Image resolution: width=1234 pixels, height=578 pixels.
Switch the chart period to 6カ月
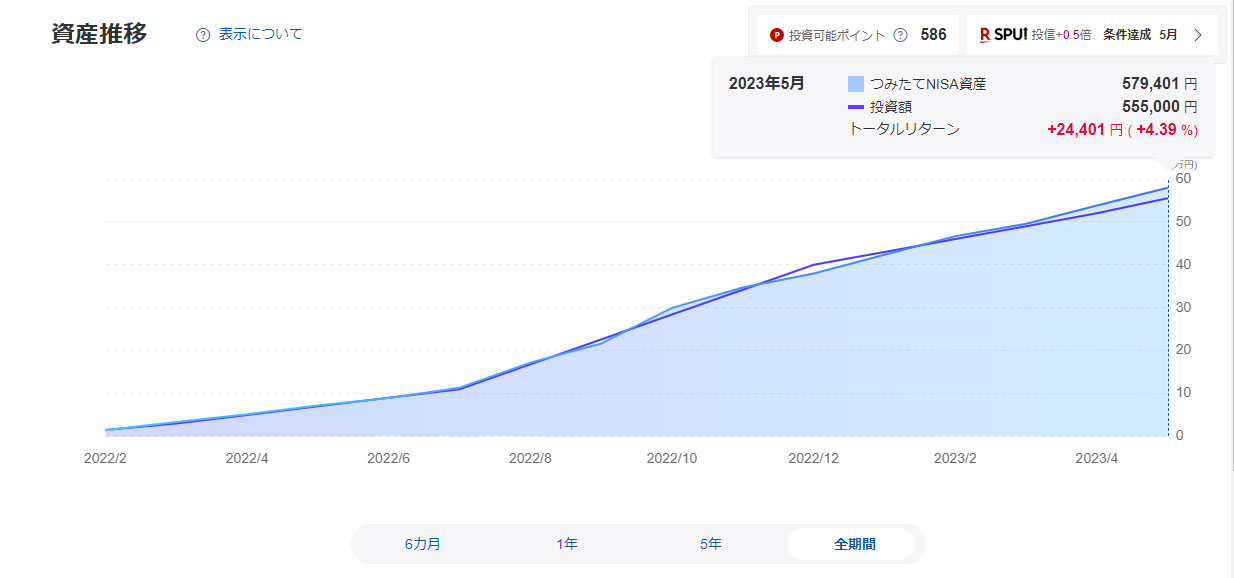point(422,544)
